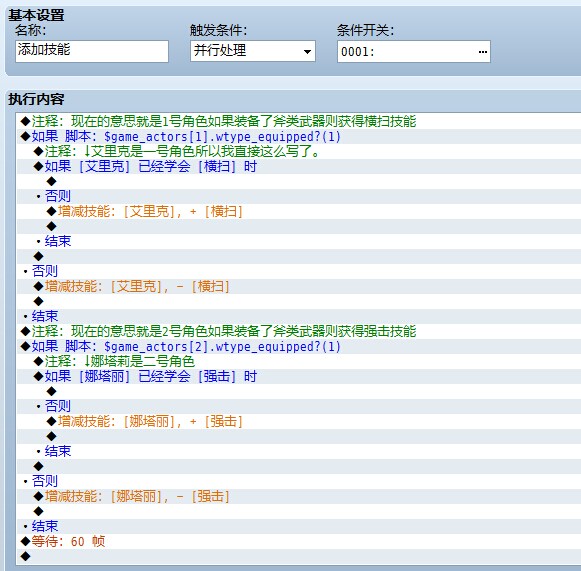The image size is (581, 571).
Task: Select the empty command line below 等待: 60 帧
Action: 299,556
